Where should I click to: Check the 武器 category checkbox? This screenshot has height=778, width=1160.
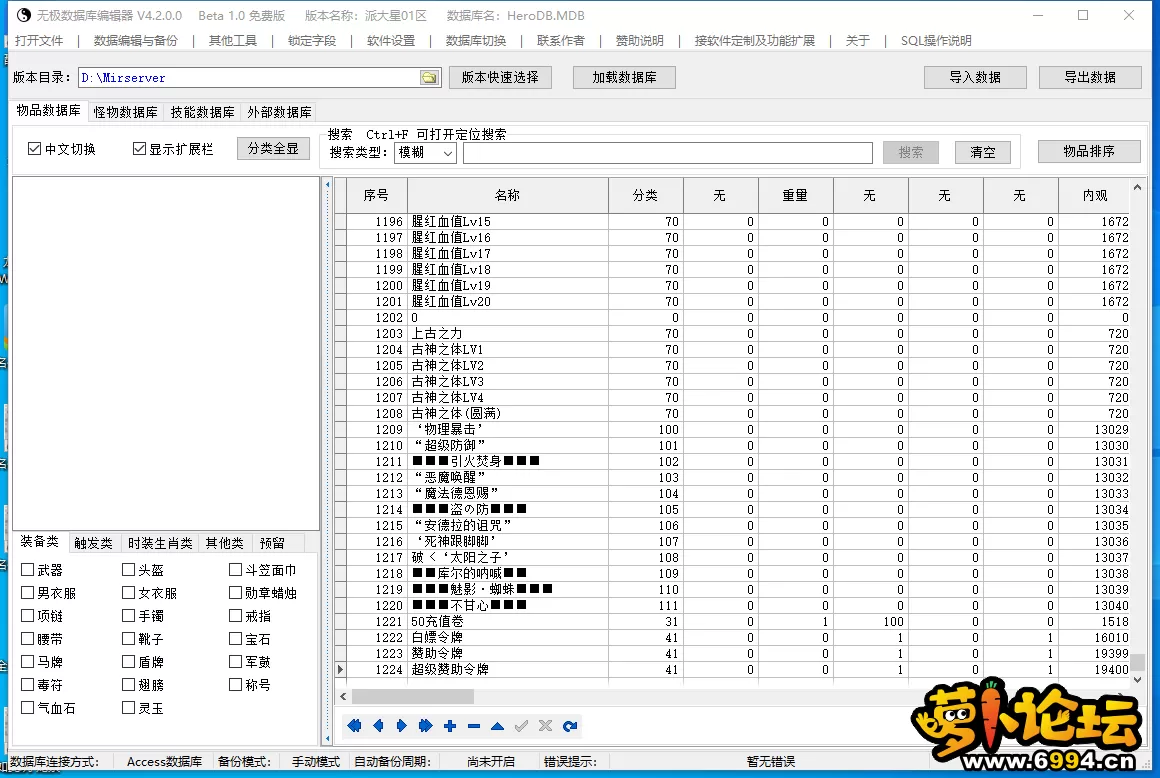(27, 569)
